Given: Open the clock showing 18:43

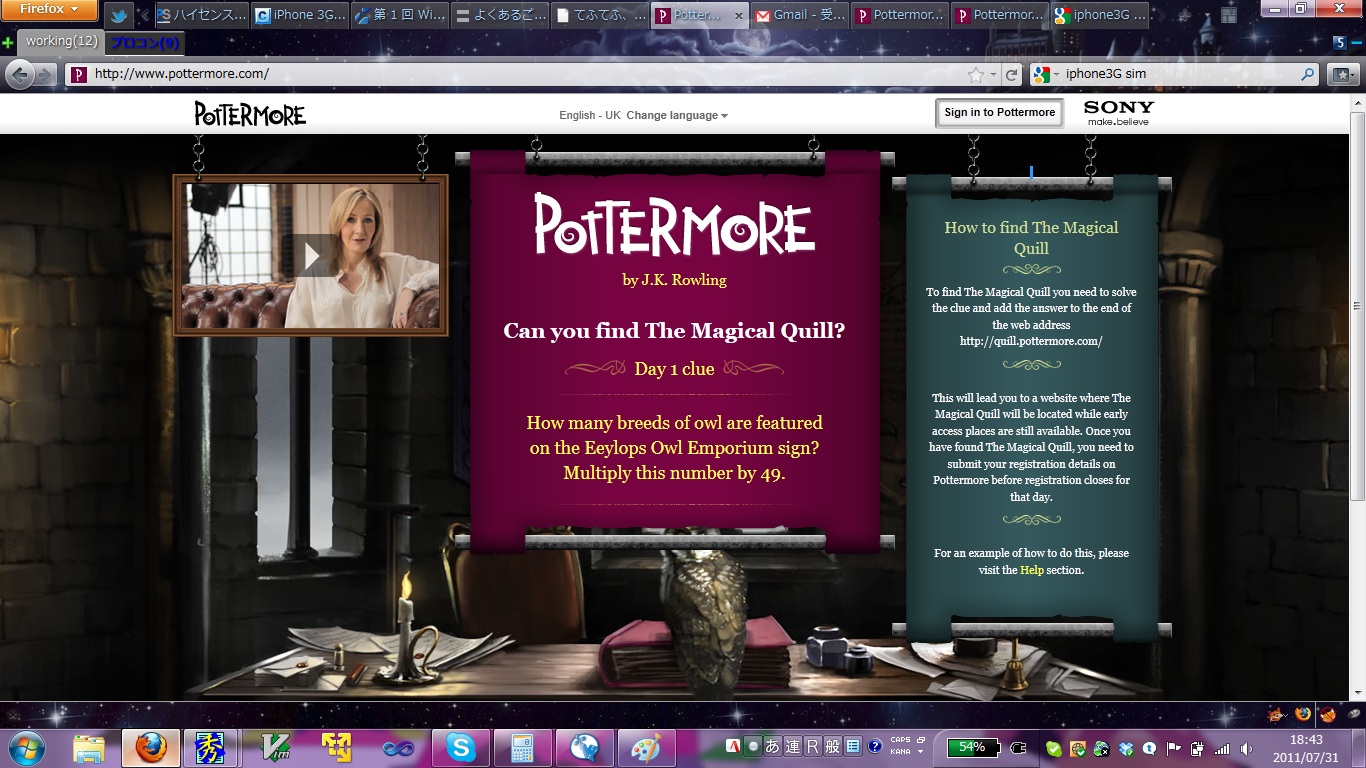Looking at the screenshot, I should coord(1307,747).
